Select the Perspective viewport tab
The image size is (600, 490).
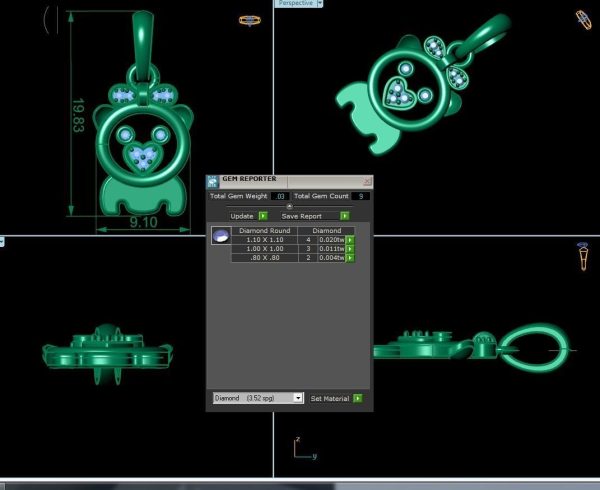(295, 3)
